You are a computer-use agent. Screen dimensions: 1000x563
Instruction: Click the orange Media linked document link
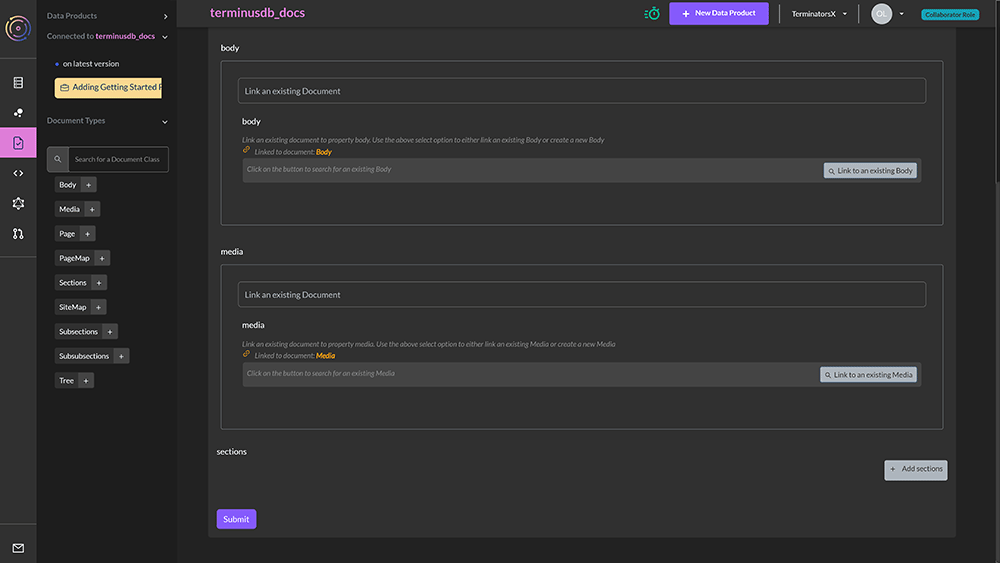click(x=325, y=356)
